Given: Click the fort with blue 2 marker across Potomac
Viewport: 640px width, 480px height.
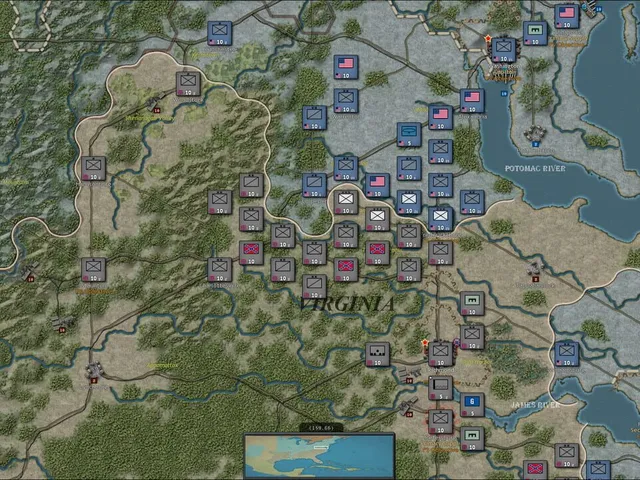Looking at the screenshot, I should pyautogui.click(x=535, y=135).
